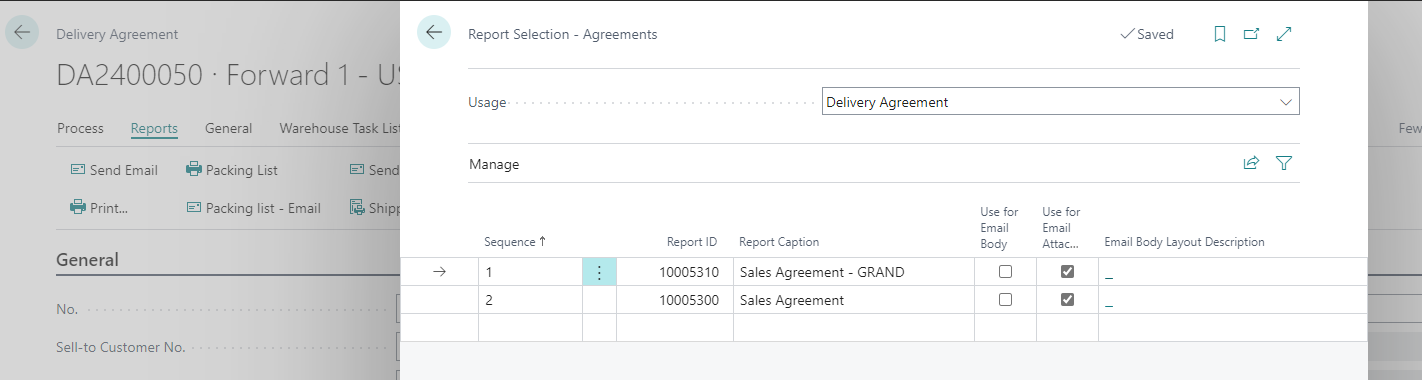Select the Reports tab
This screenshot has width=1422, height=380.
[x=154, y=128]
